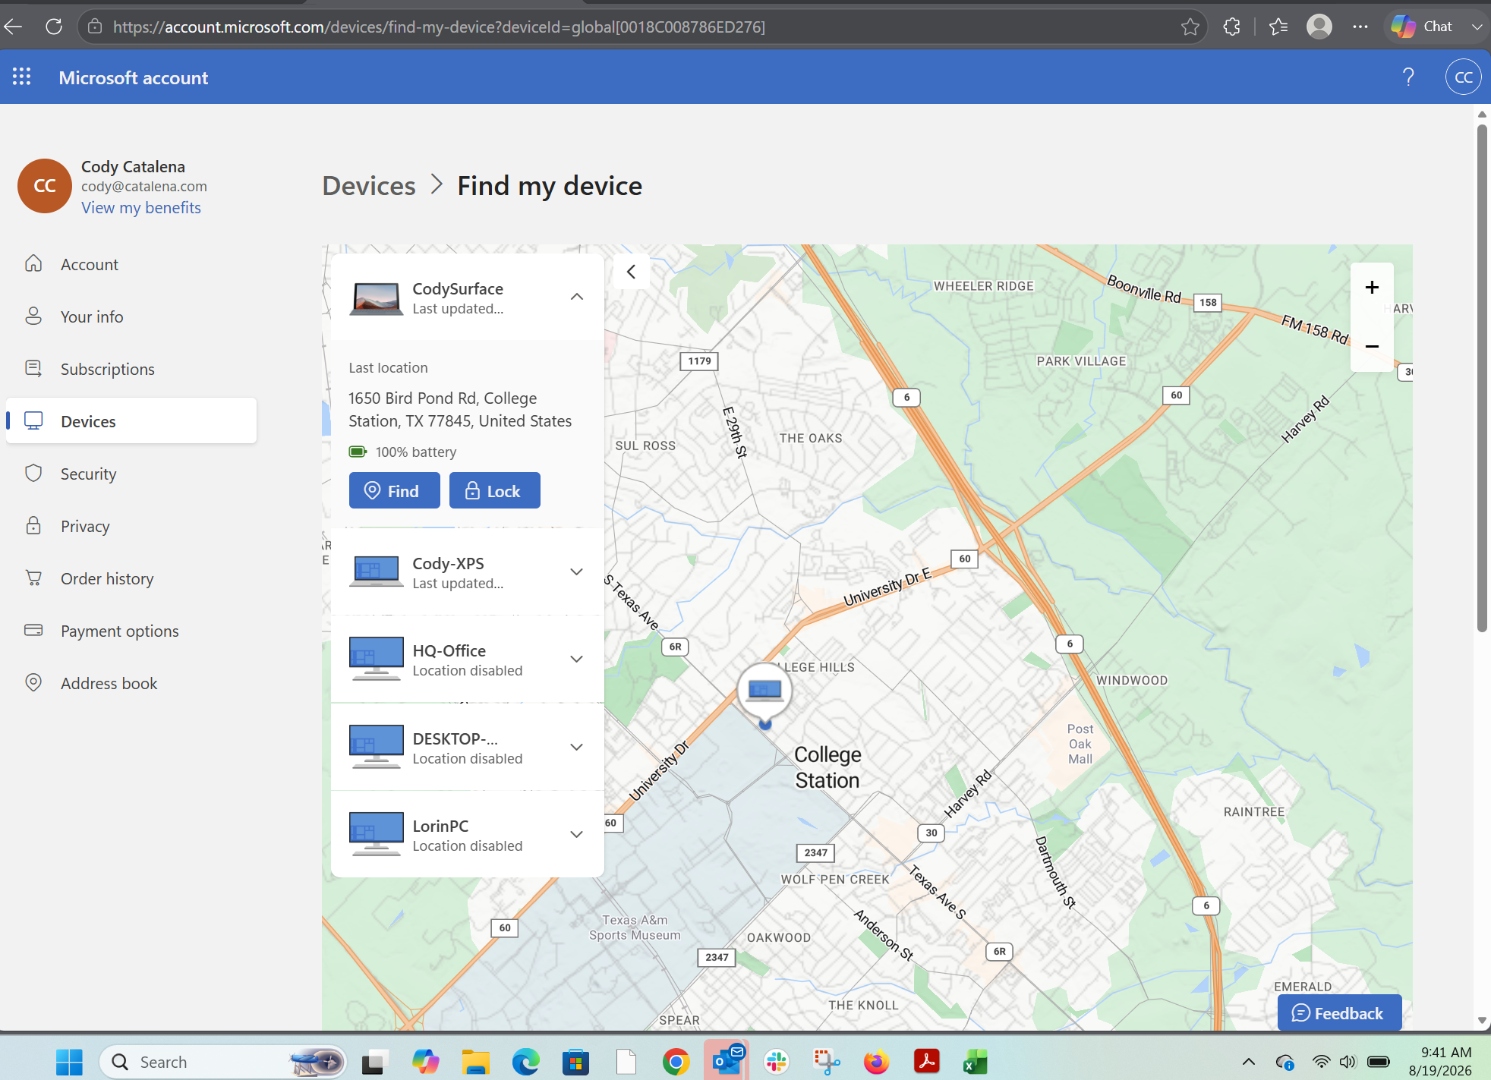Zoom in on the map
1491x1080 pixels.
(1372, 287)
